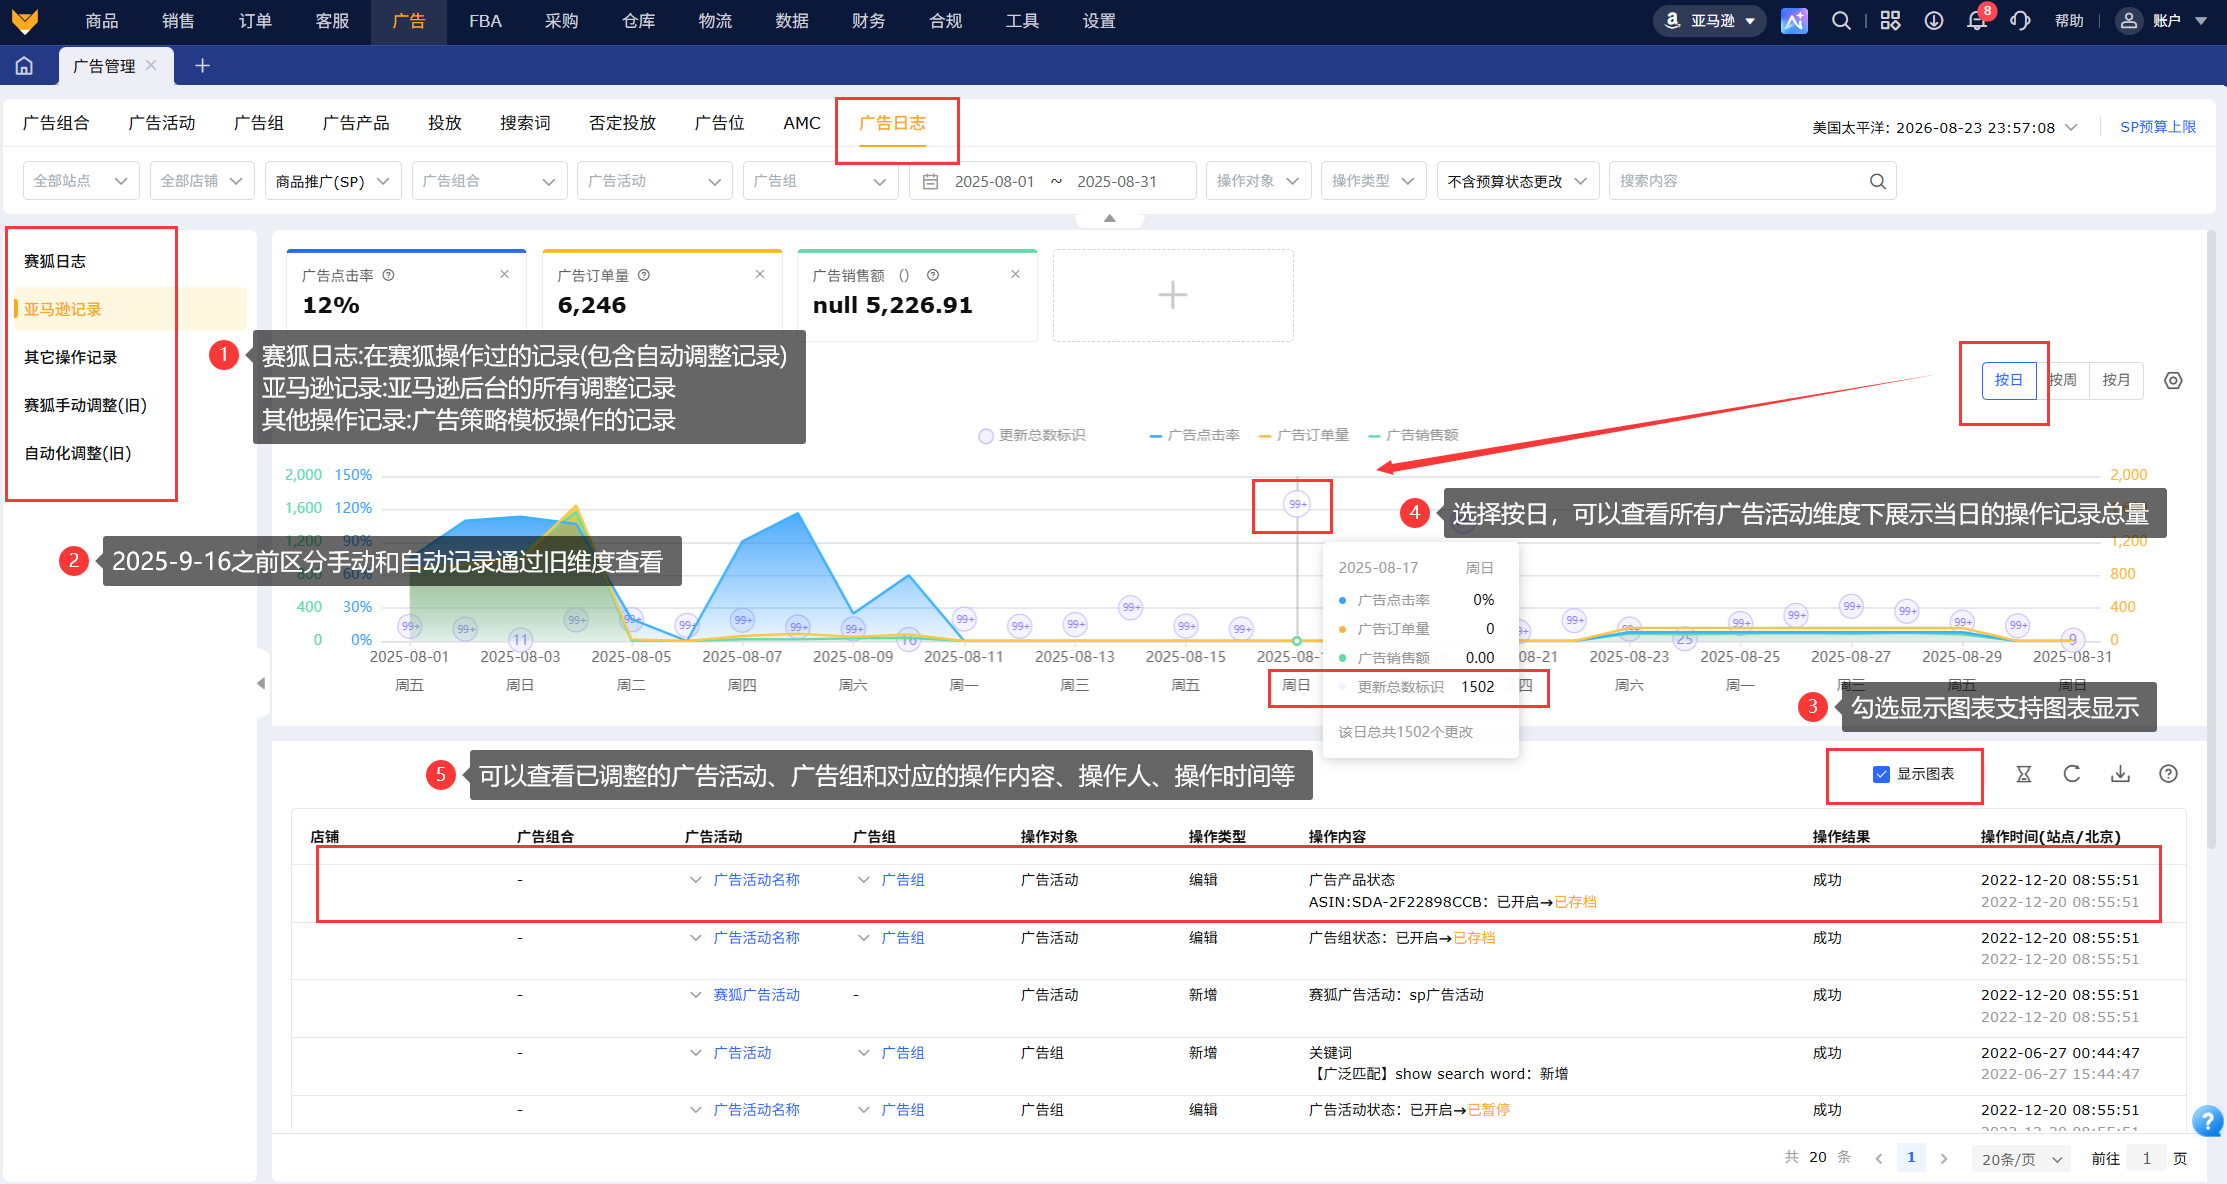The image size is (2227, 1184).
Task: Open table help question icon
Action: (2168, 774)
